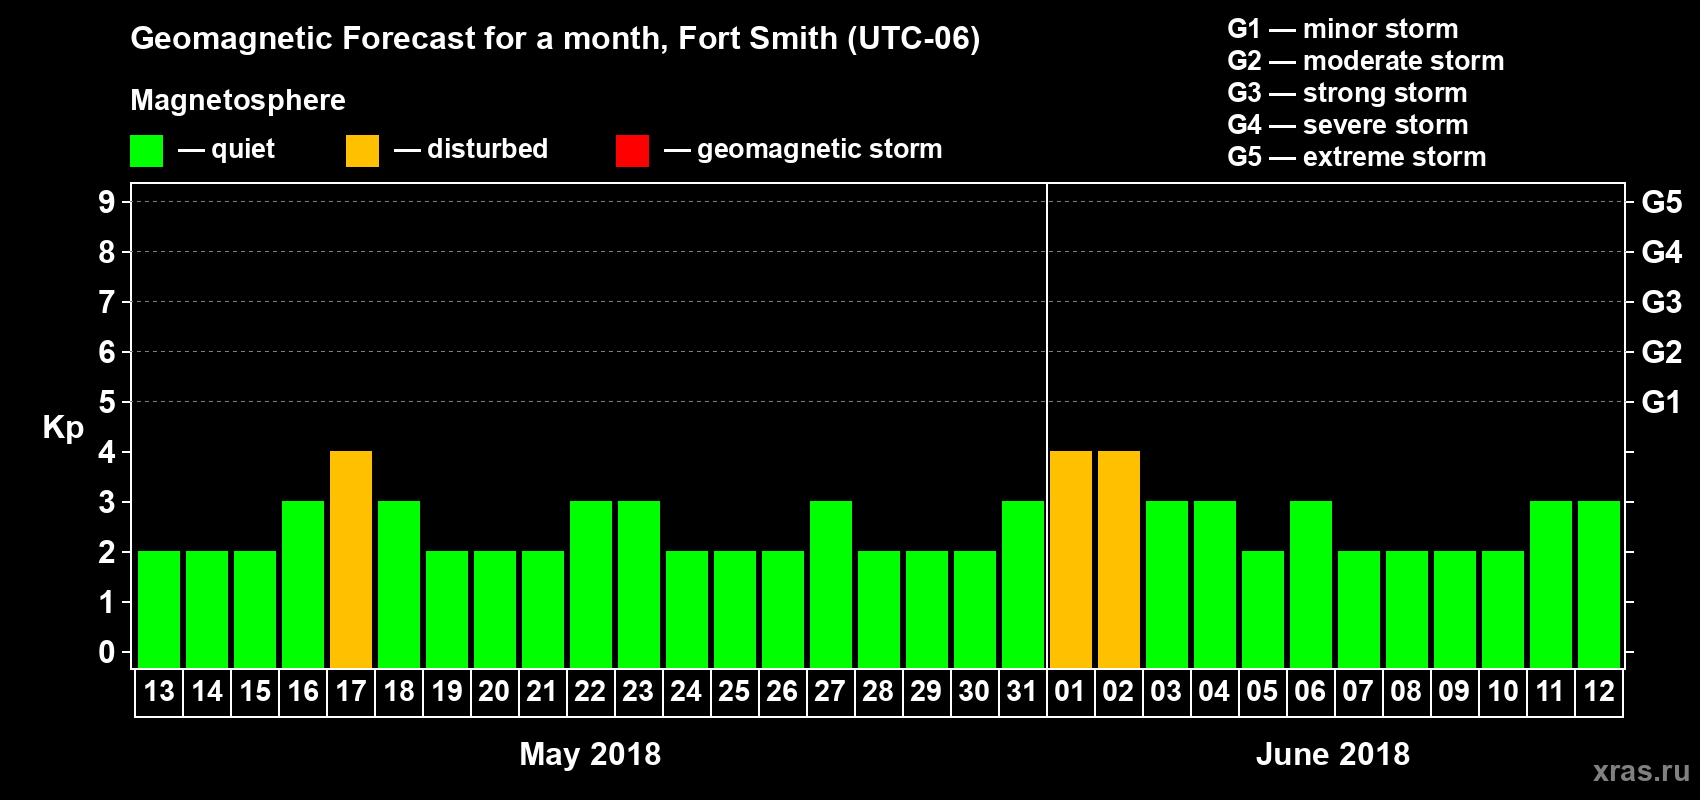Screen dimensions: 1700x800
Task: Click the 'G3 — strong storm' legend line
Action: pos(1347,93)
